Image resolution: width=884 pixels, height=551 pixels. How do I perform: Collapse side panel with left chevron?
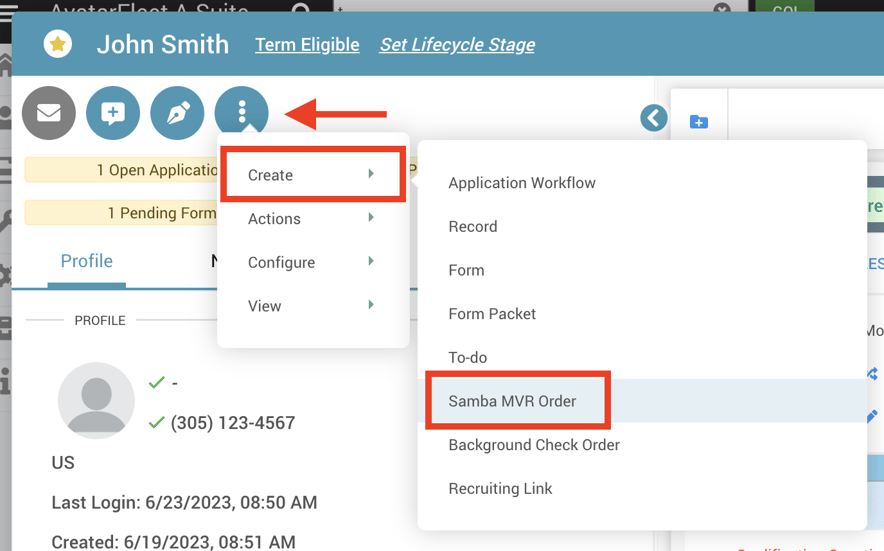[x=654, y=118]
